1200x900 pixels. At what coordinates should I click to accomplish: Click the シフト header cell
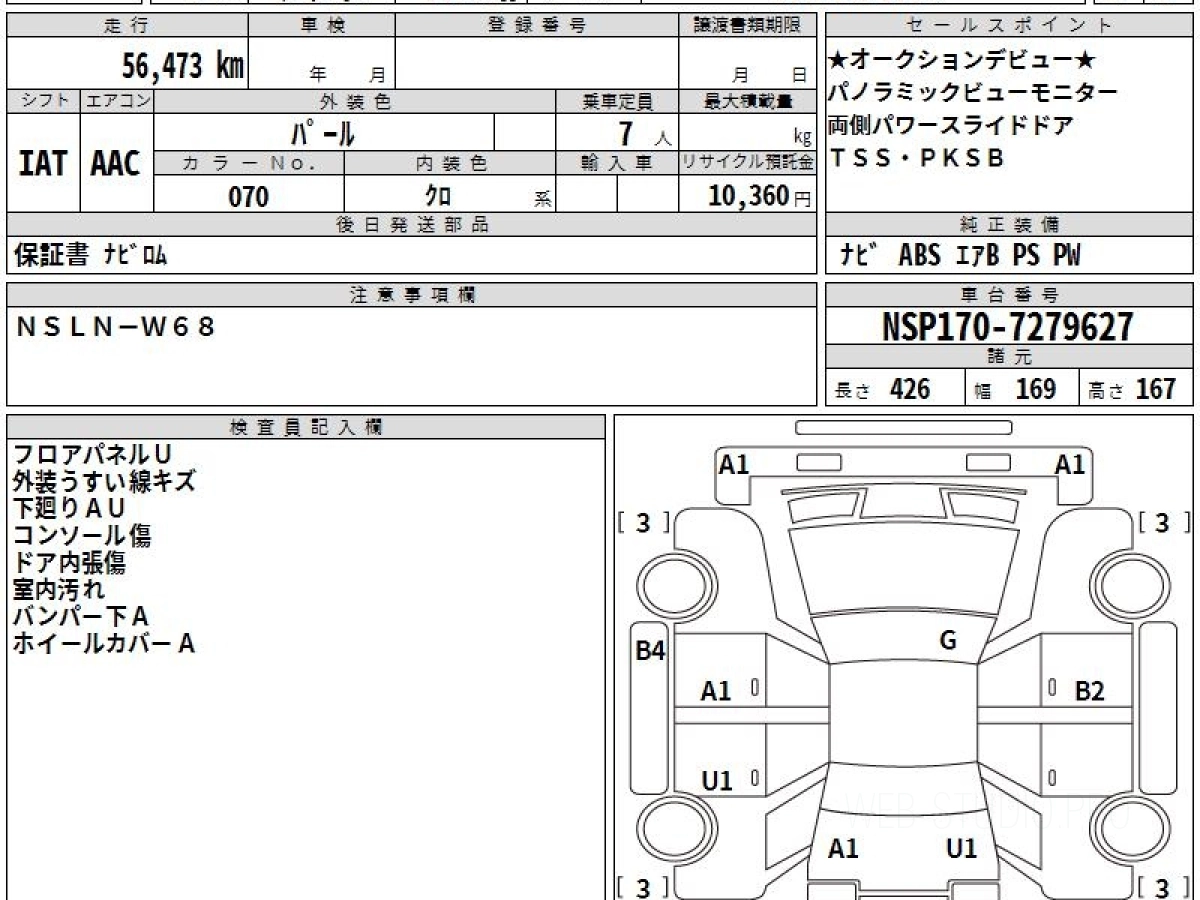point(43,100)
